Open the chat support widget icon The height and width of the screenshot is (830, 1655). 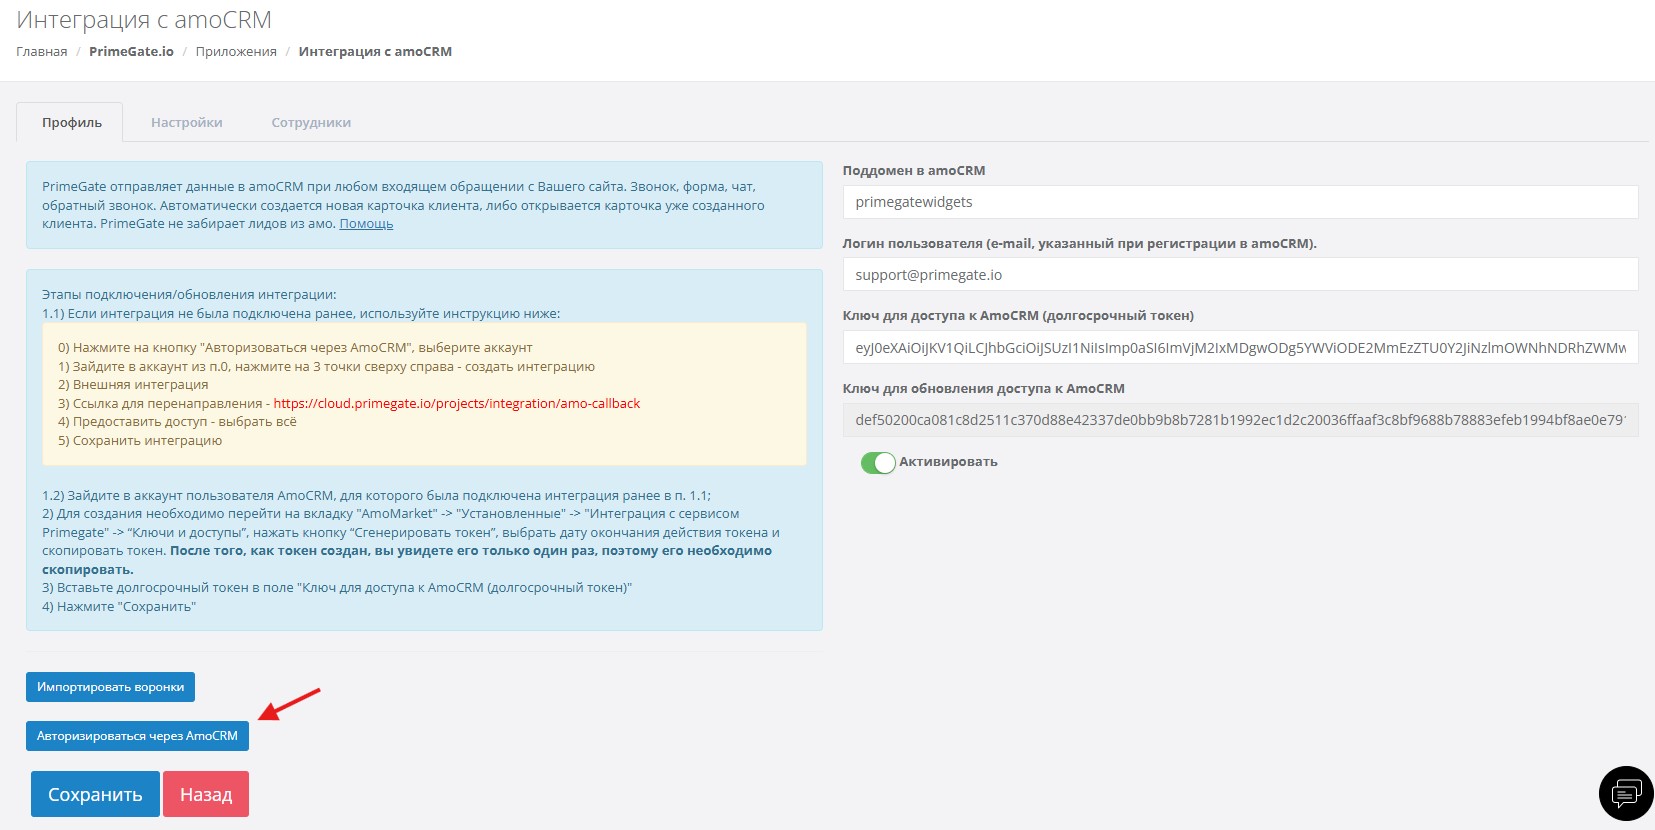pos(1626,793)
